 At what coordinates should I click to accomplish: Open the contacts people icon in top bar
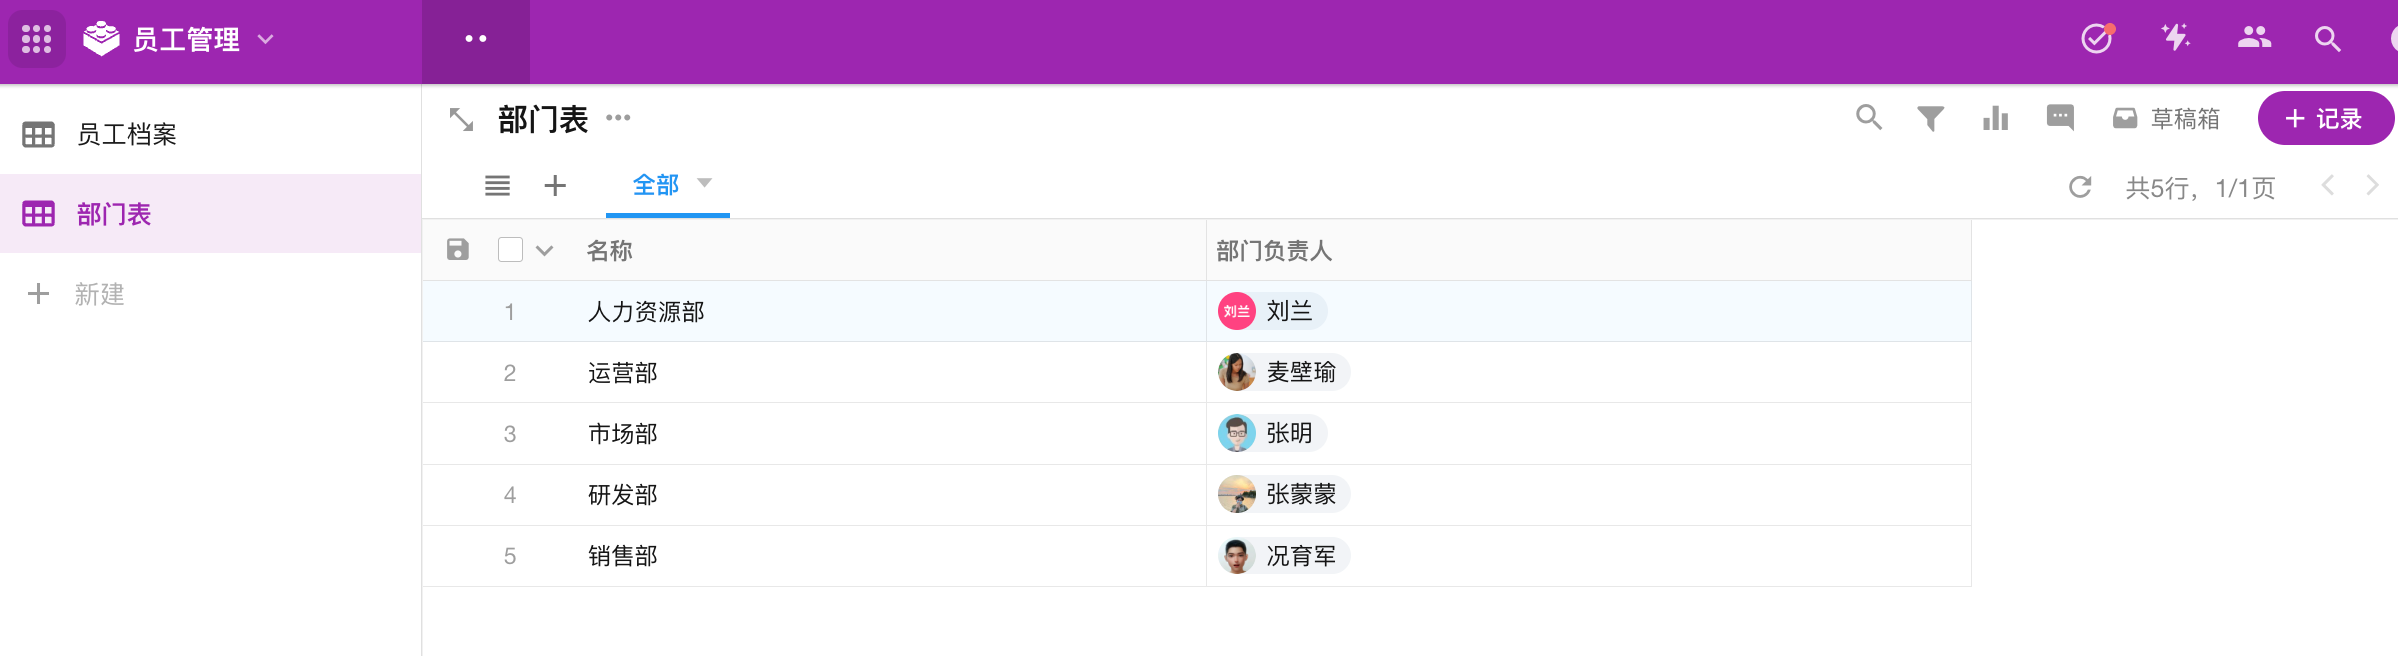coord(2254,38)
